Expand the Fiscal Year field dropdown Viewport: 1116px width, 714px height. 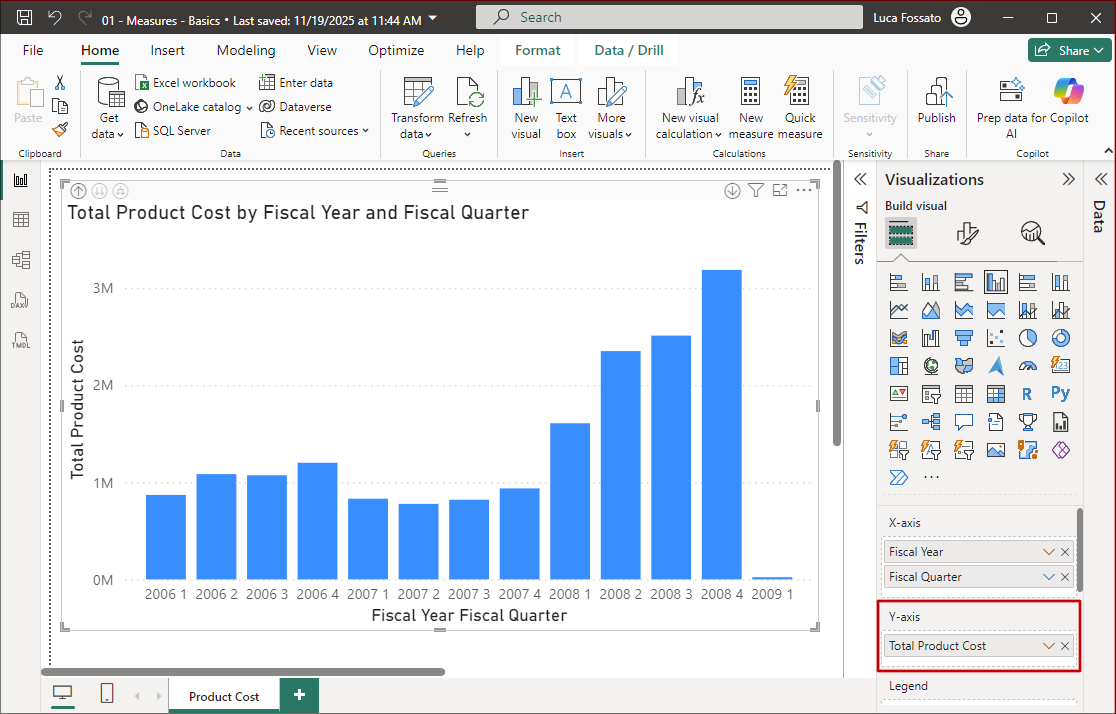tap(1048, 552)
